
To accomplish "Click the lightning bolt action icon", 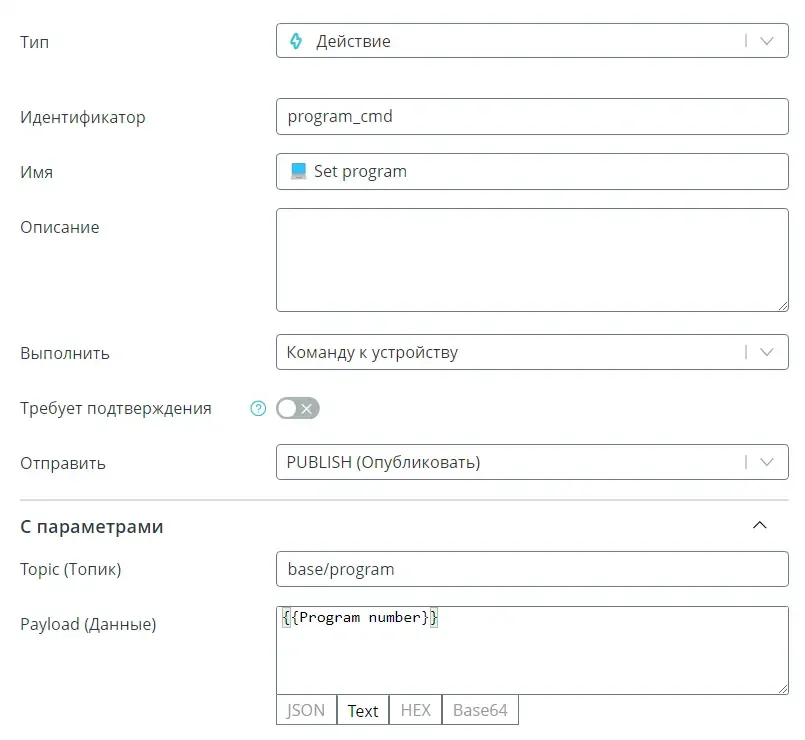I will tap(295, 41).
